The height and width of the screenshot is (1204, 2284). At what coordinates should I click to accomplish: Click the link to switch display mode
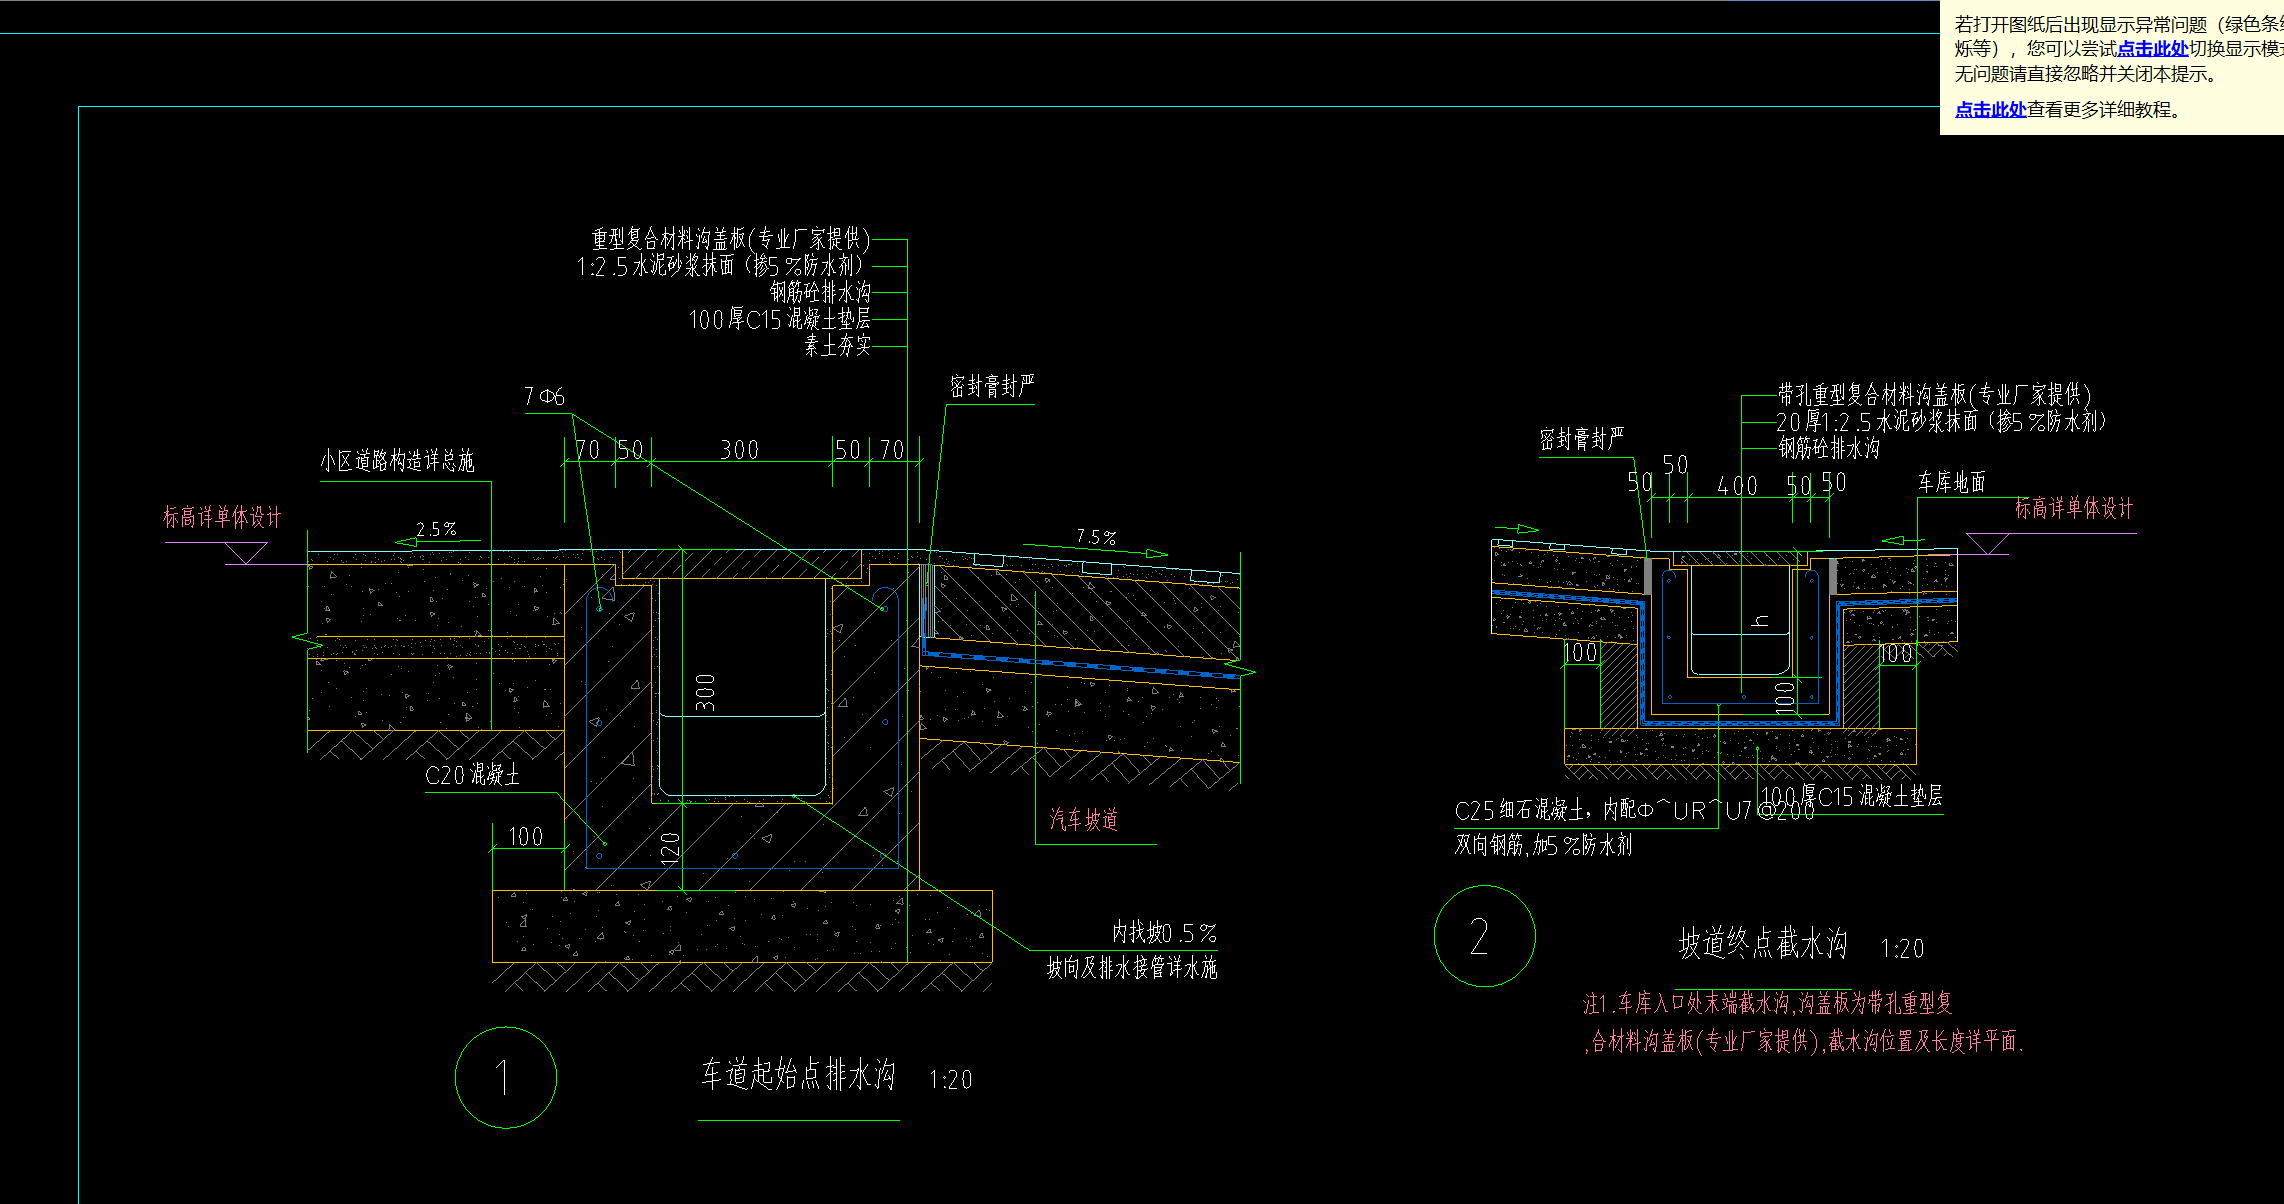click(x=2152, y=49)
